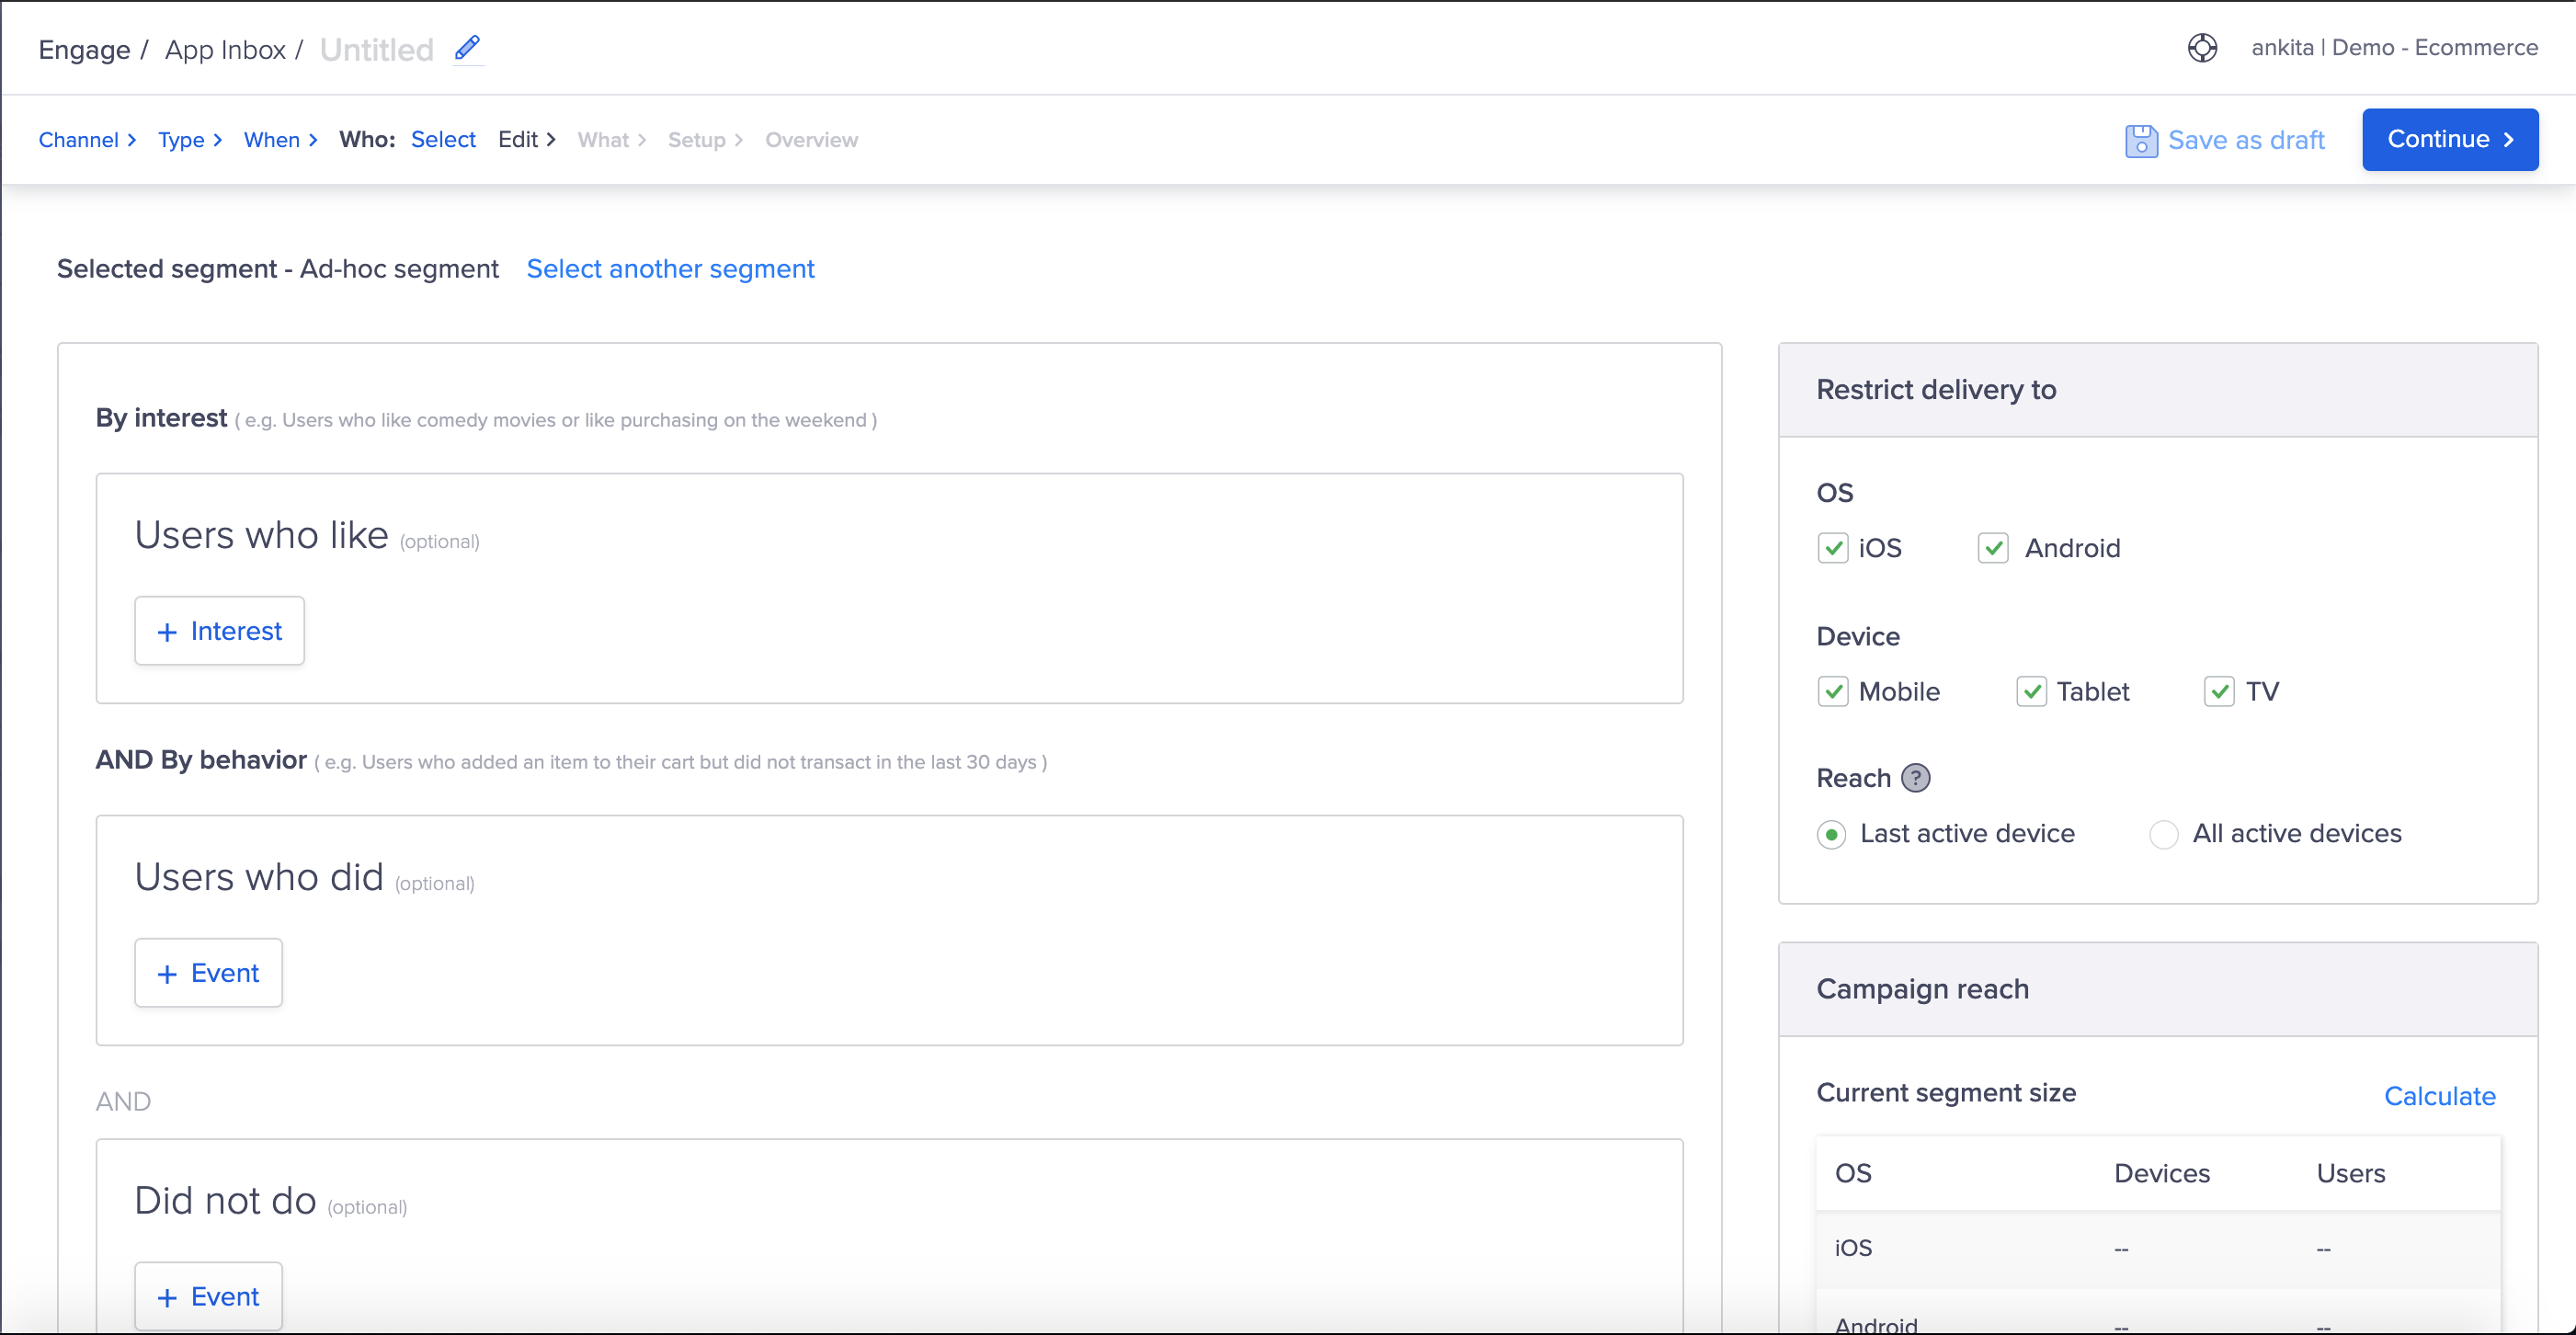Screen dimensions: 2576x1335
Task: Go back to Type step
Action: (181, 140)
